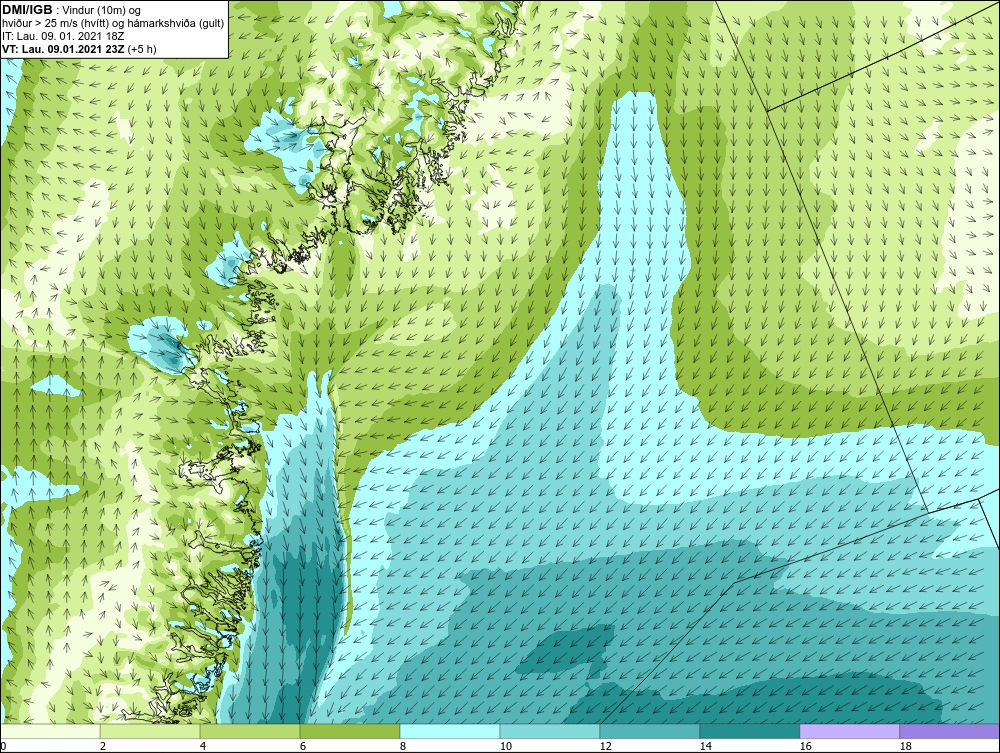Click legend scale label '8'

point(402,746)
